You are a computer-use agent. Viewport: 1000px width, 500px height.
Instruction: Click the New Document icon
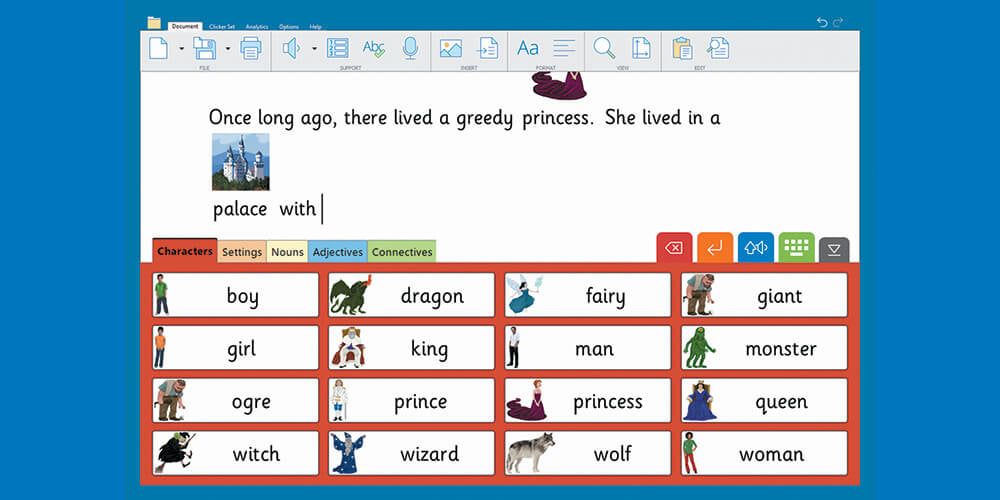(158, 48)
